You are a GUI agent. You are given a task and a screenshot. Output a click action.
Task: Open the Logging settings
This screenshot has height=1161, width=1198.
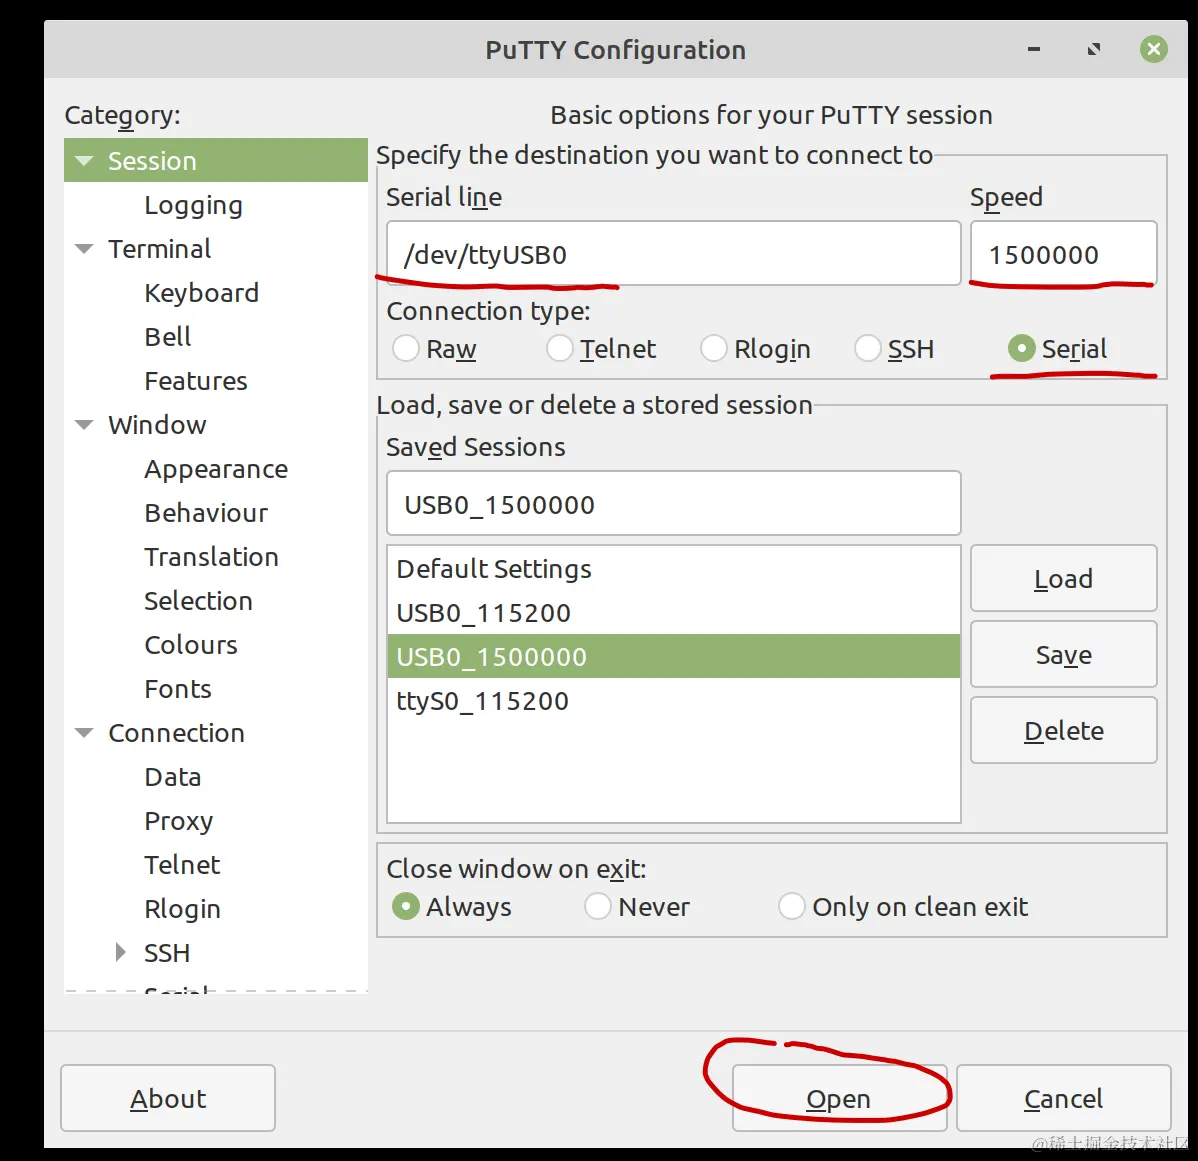coord(193,205)
